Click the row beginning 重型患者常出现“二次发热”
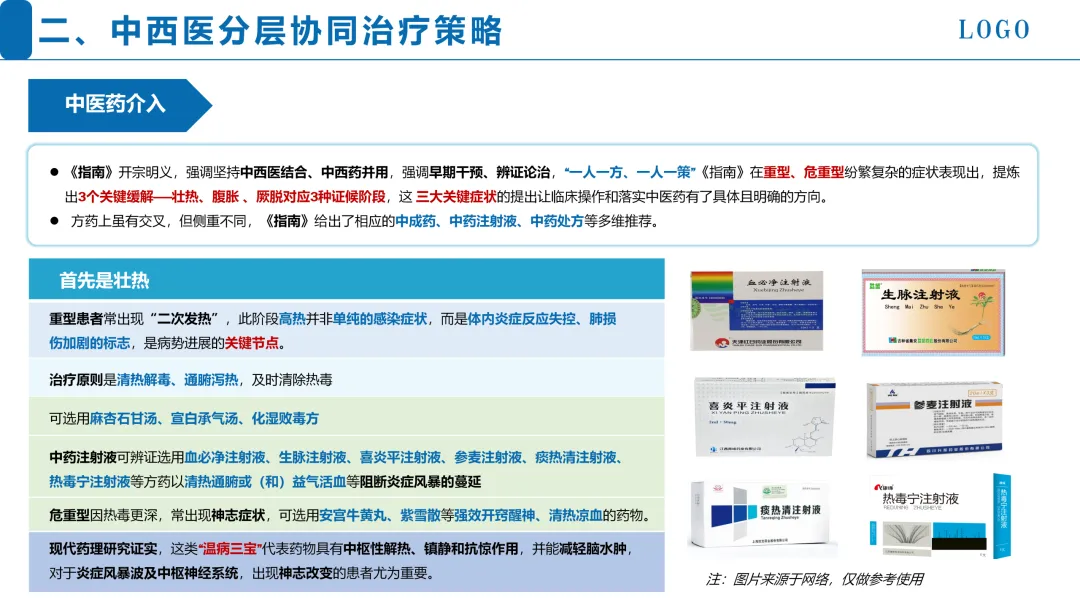This screenshot has width=1080, height=608. click(346, 330)
